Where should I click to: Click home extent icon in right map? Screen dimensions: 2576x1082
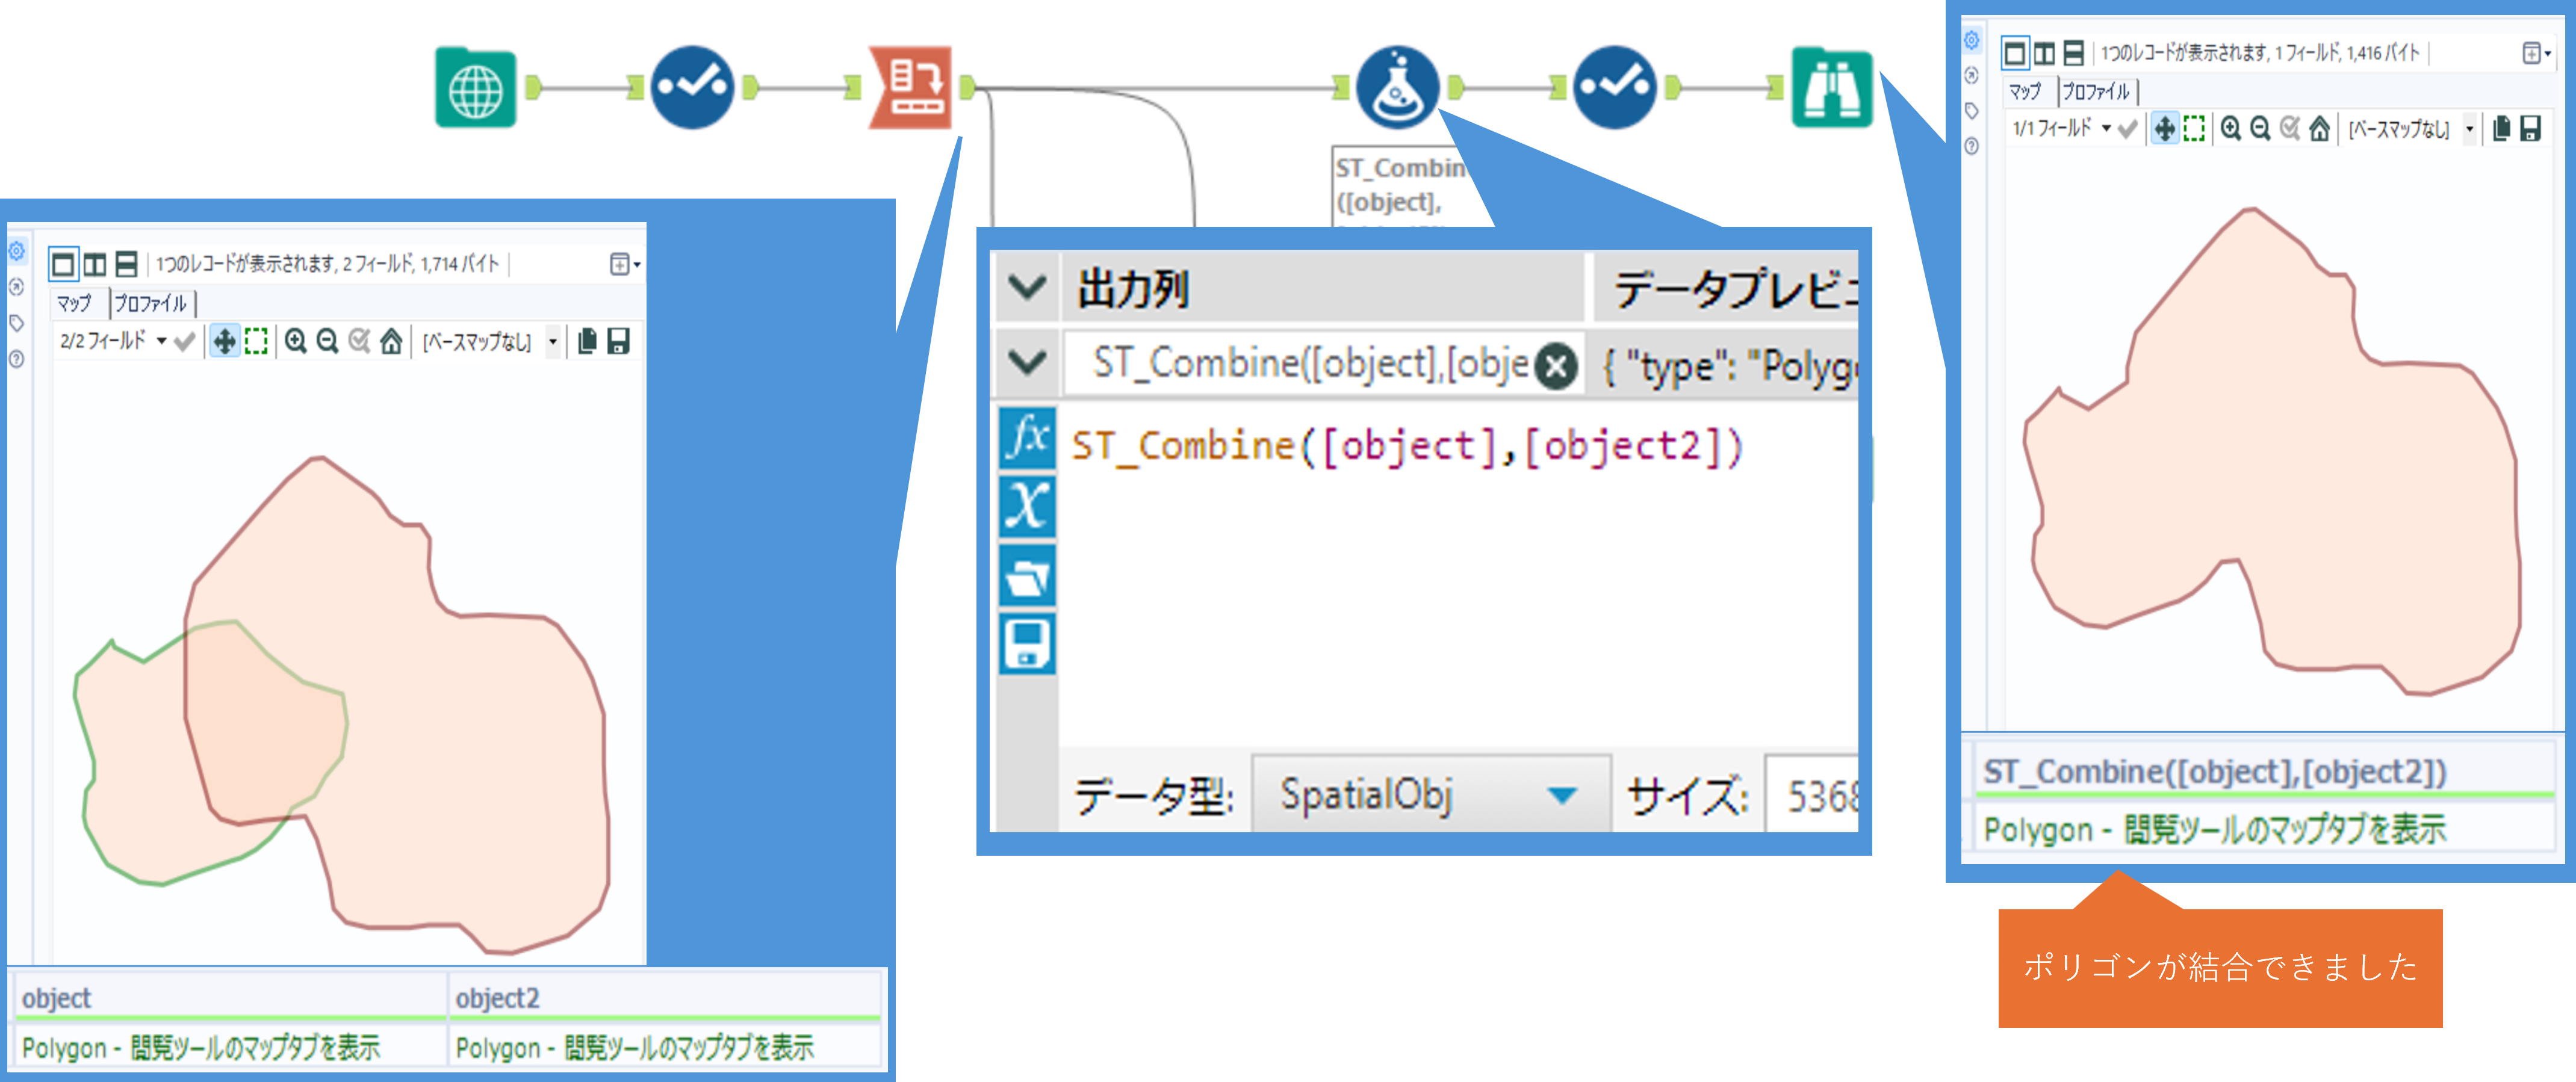(2319, 129)
